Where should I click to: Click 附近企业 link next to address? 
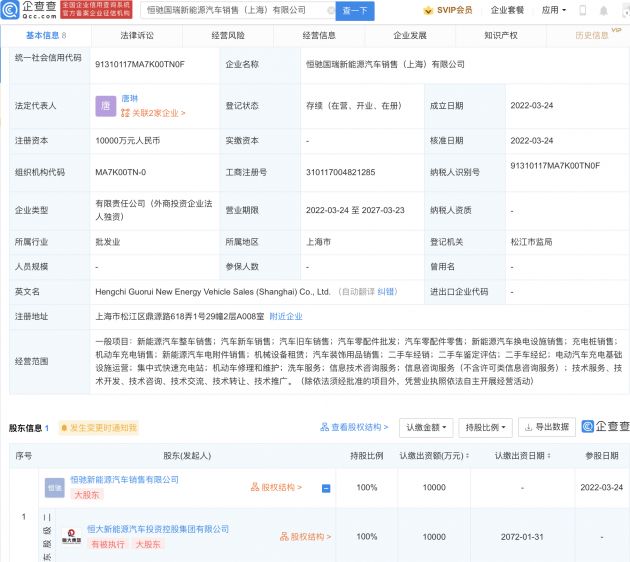tap(286, 317)
